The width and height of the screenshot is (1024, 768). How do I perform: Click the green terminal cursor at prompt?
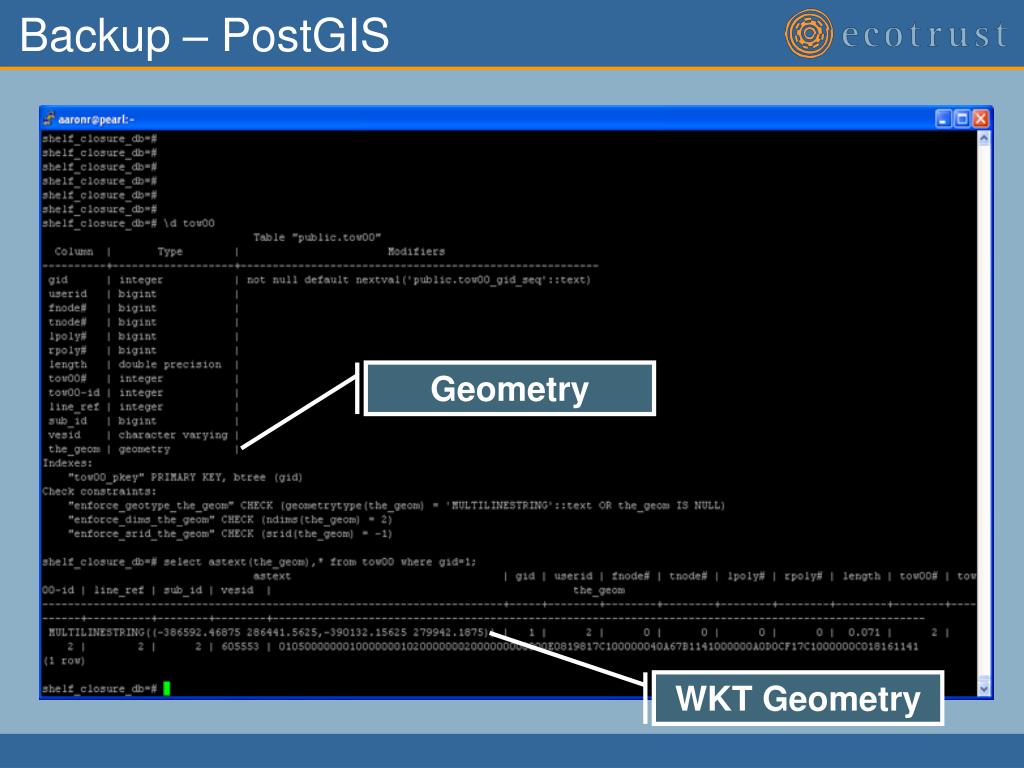coord(167,688)
